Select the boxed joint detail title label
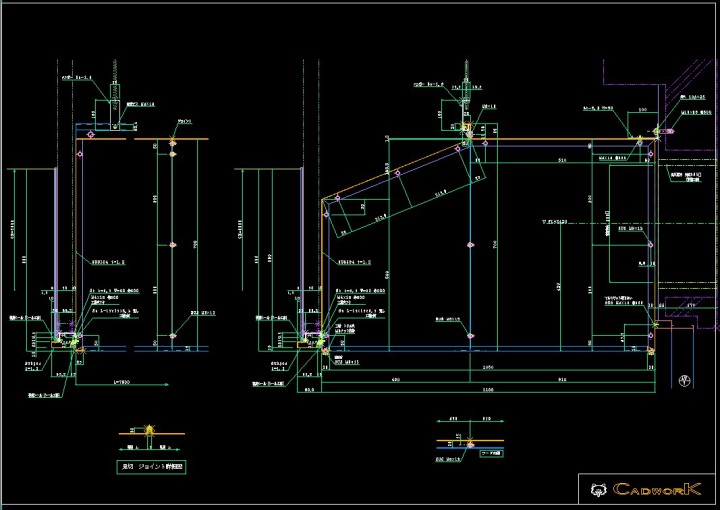Viewport: 720px width, 510px height. pyautogui.click(x=153, y=466)
